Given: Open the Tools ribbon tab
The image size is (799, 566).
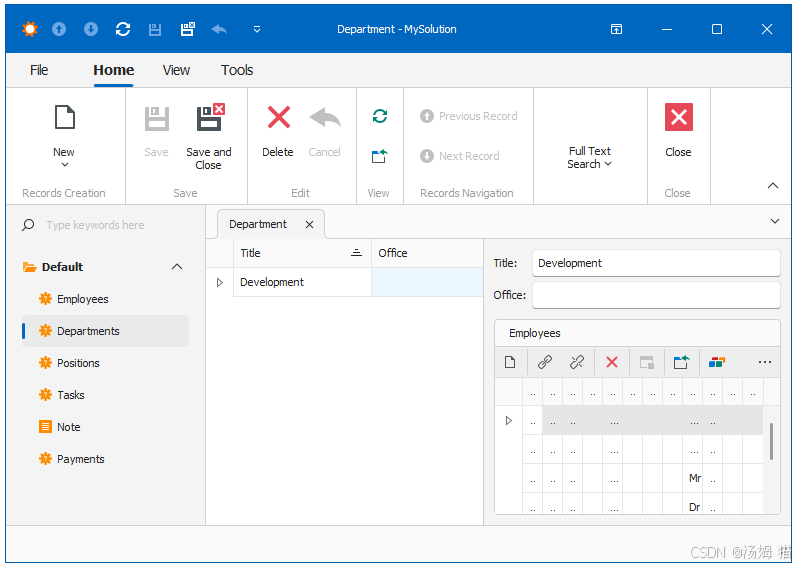Looking at the screenshot, I should pyautogui.click(x=237, y=70).
